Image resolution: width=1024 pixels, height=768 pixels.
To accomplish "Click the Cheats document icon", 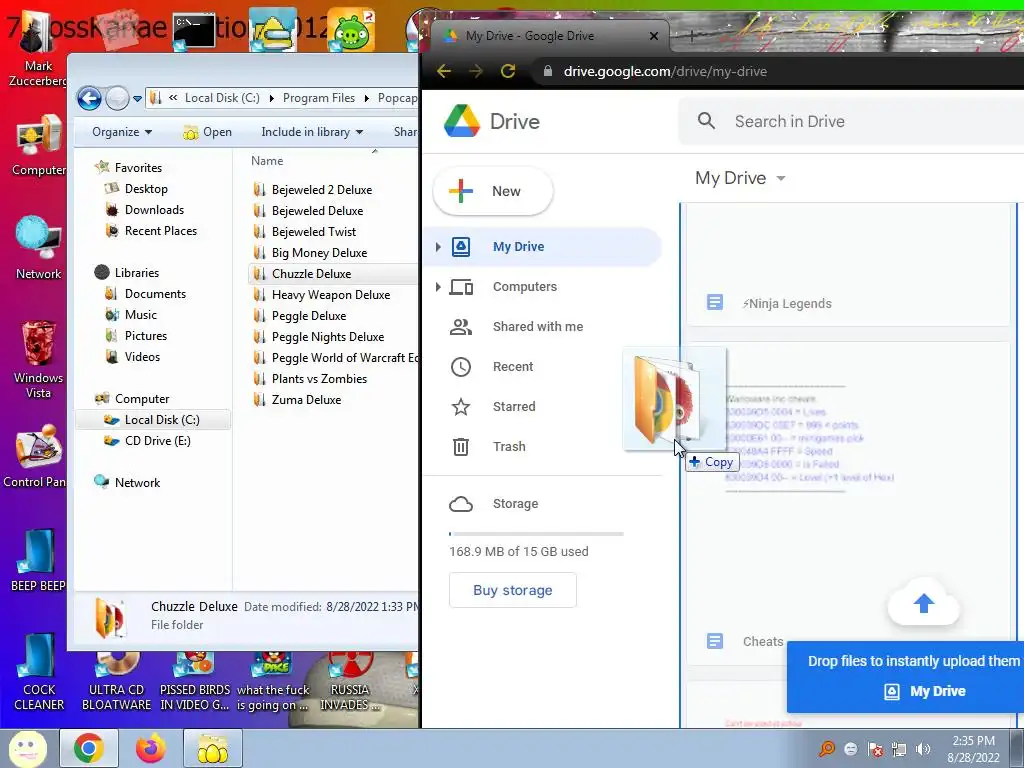I will (x=715, y=641).
